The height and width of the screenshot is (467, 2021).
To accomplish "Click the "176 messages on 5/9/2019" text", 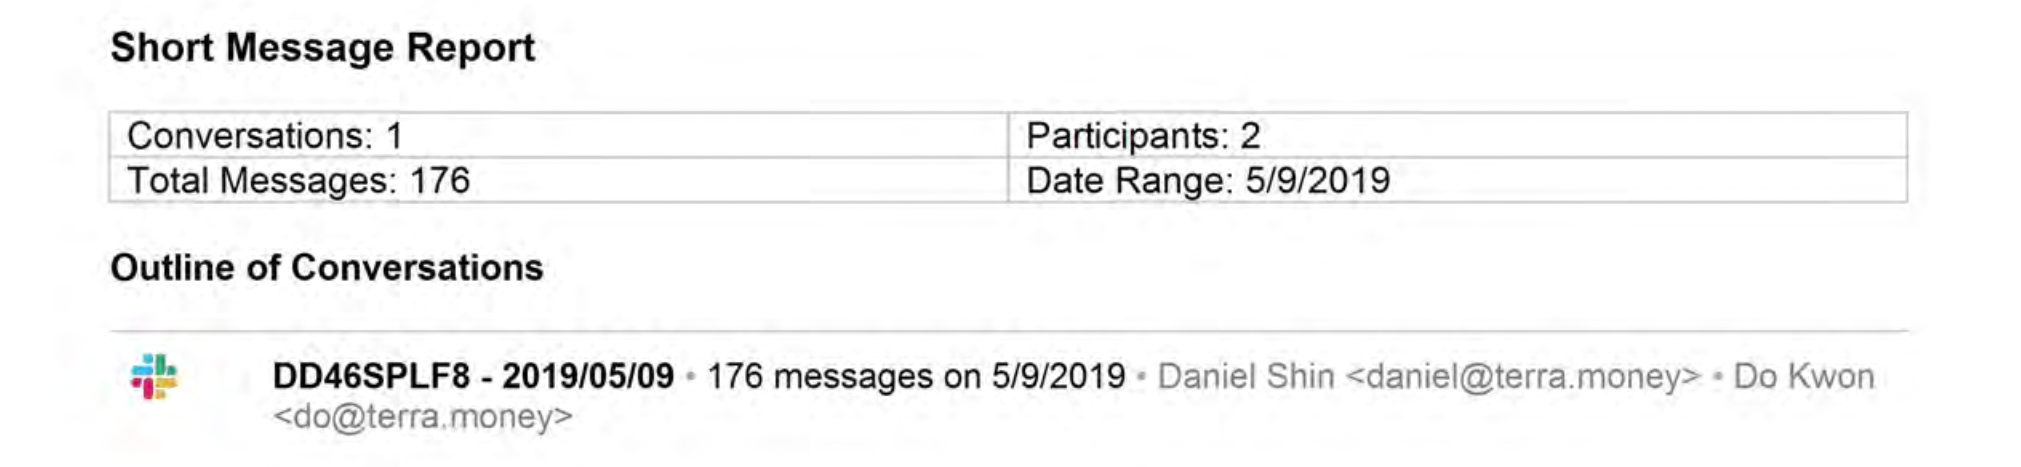I will click(x=916, y=376).
